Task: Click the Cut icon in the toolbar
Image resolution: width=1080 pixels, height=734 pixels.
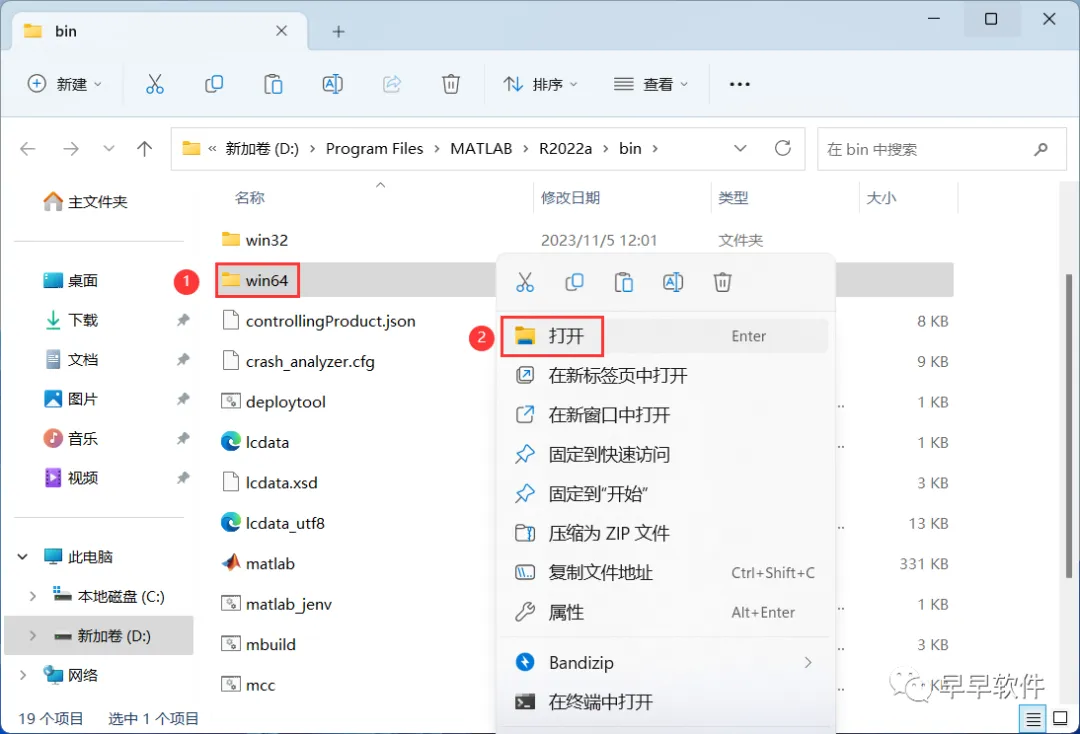Action: [155, 84]
